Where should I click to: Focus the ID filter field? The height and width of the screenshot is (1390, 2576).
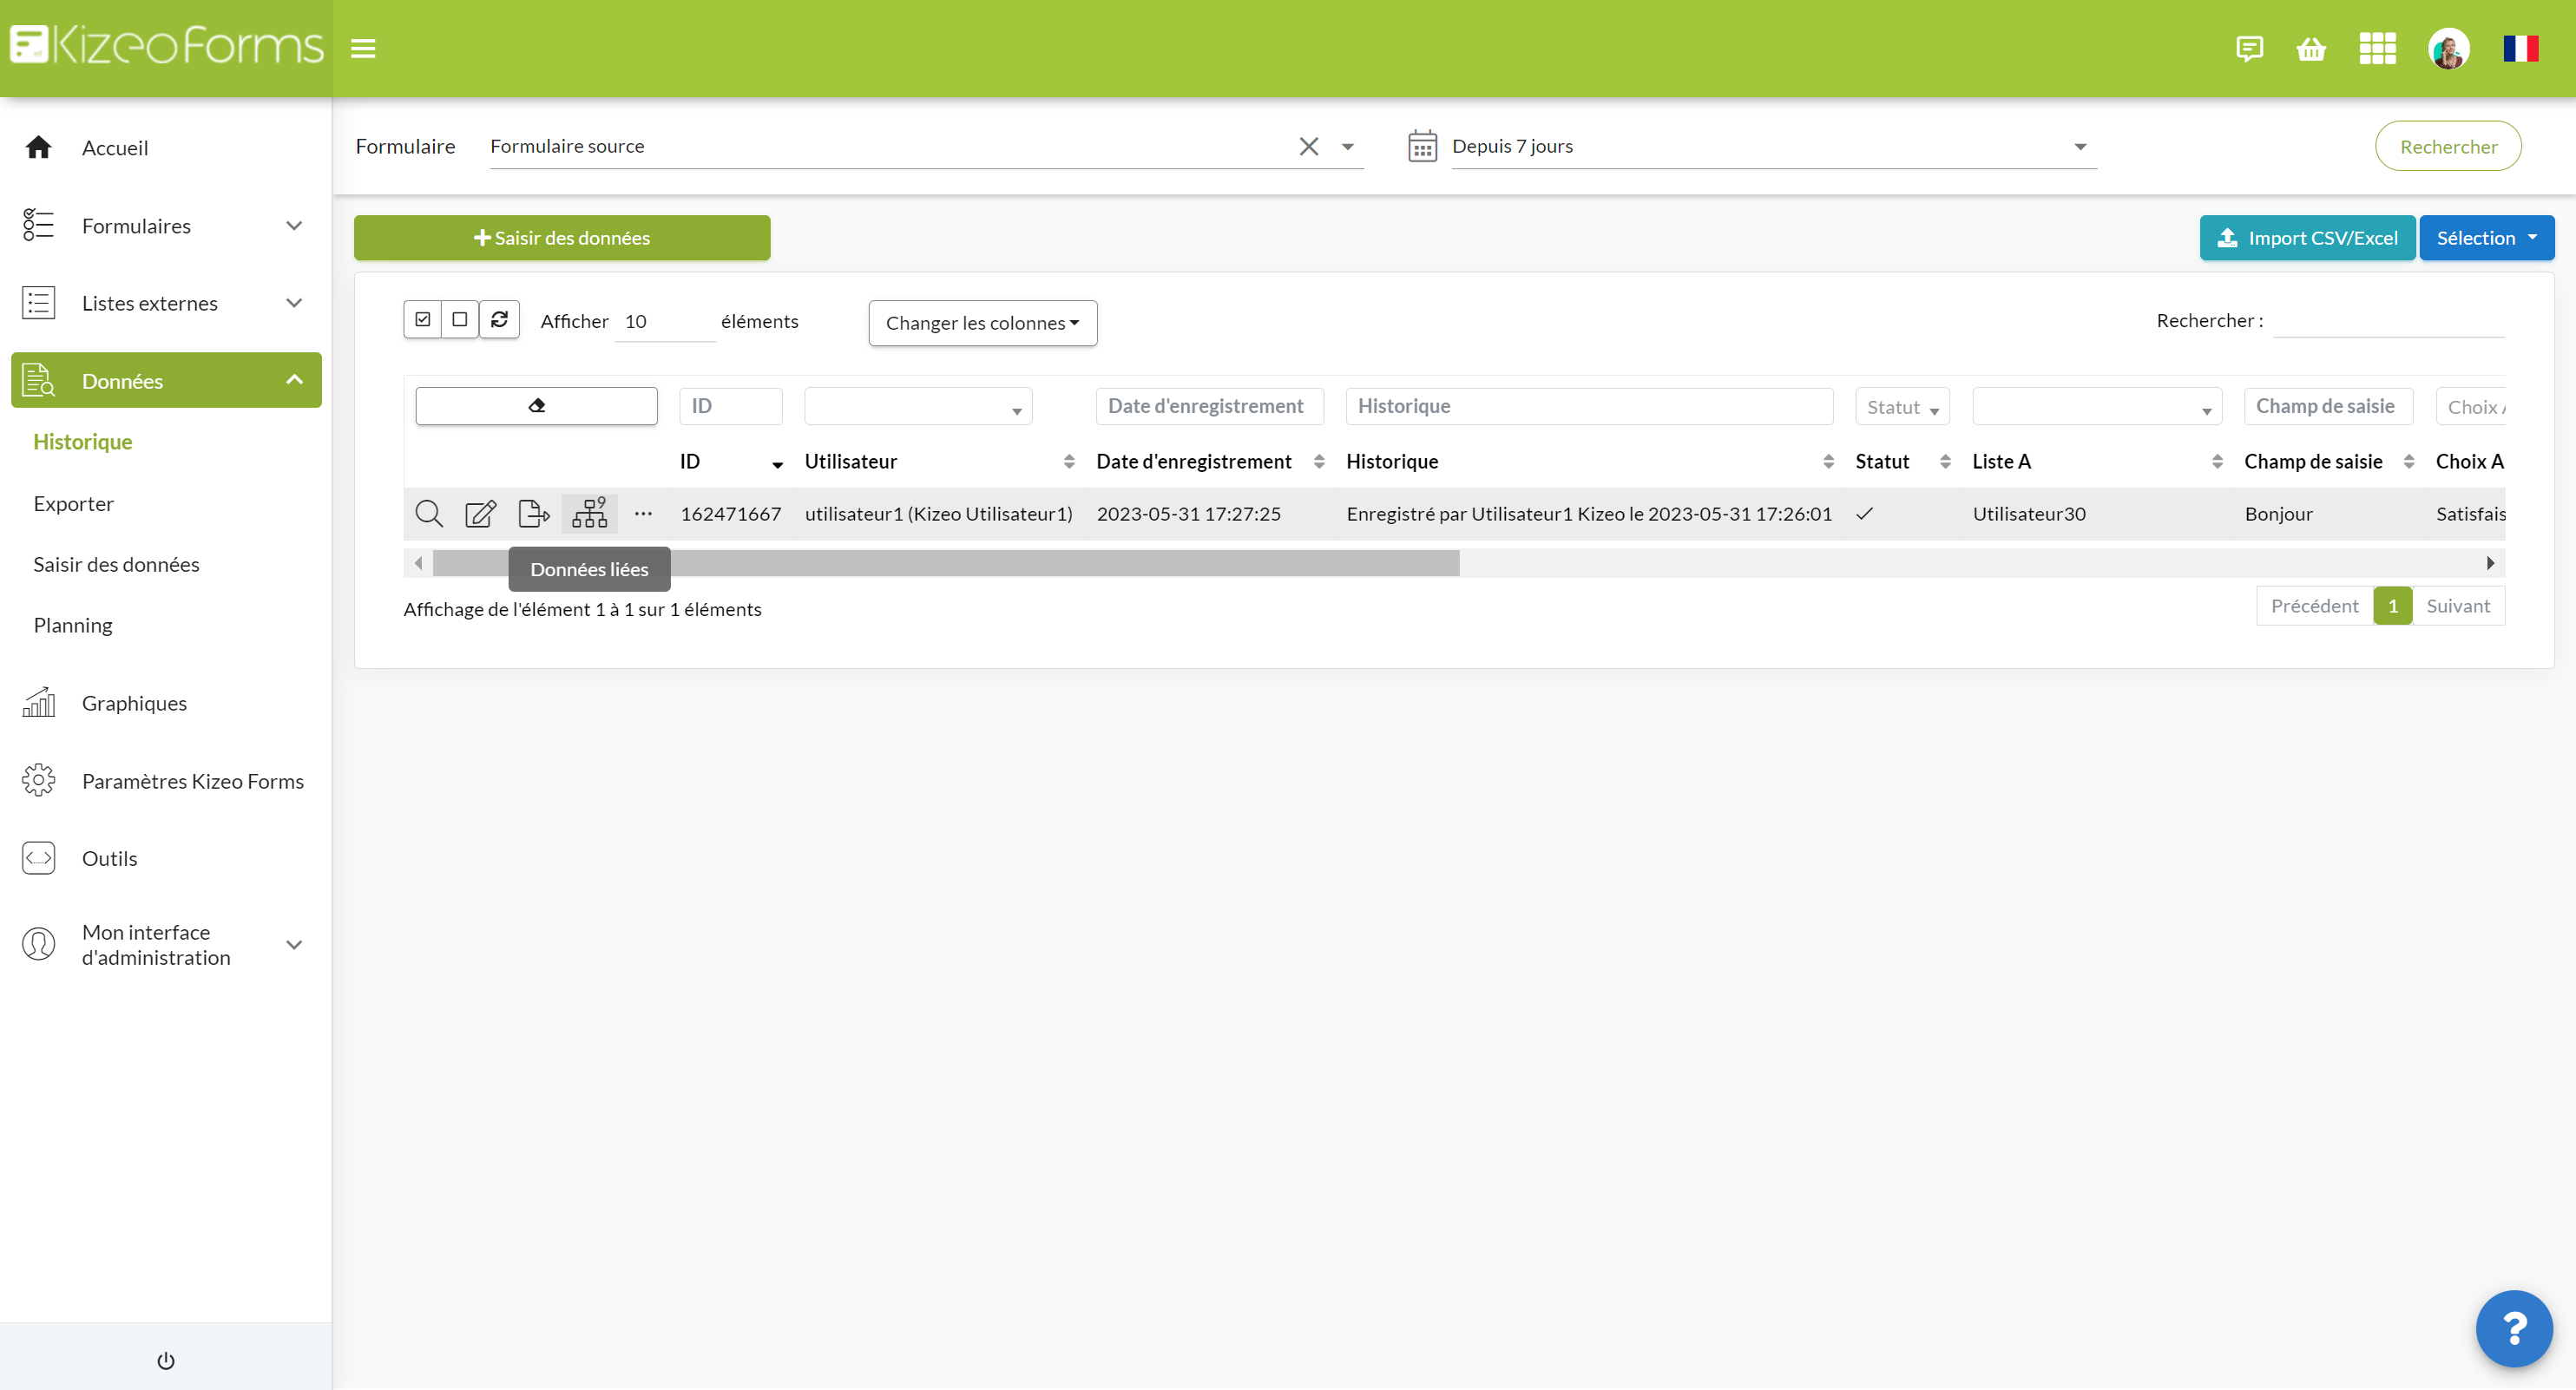click(x=731, y=406)
